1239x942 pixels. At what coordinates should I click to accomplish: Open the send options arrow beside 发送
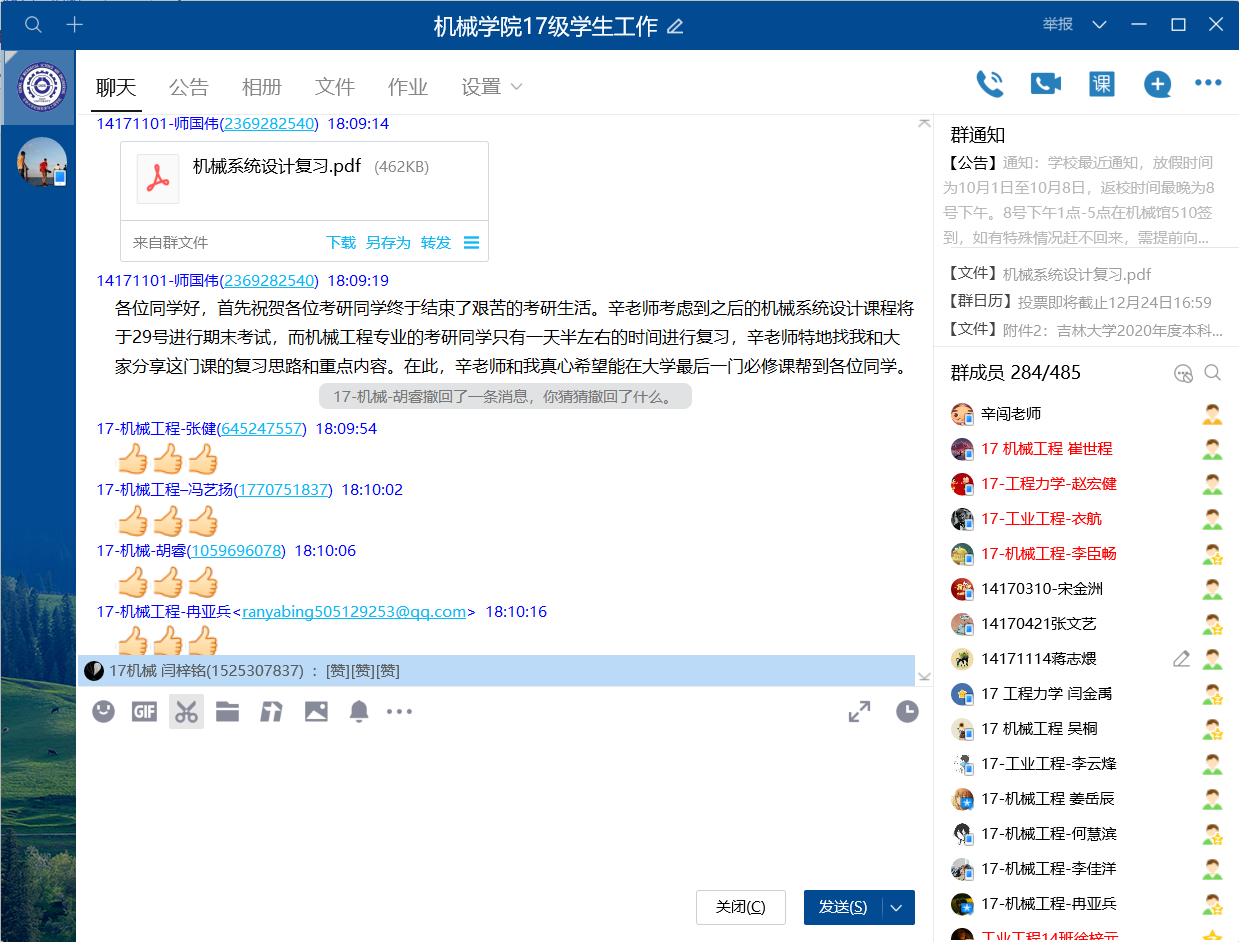(x=897, y=907)
